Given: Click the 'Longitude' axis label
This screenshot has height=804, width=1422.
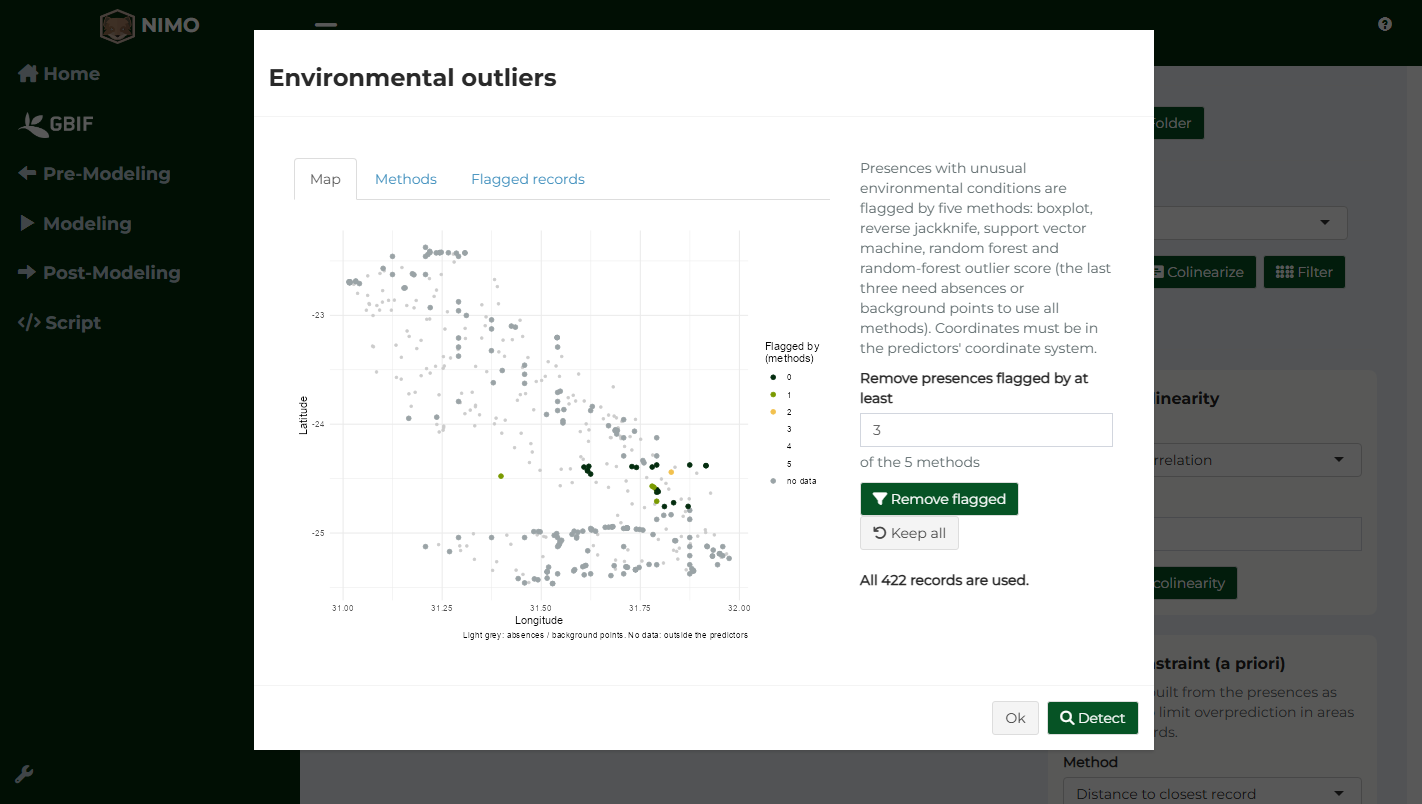Looking at the screenshot, I should (539, 620).
